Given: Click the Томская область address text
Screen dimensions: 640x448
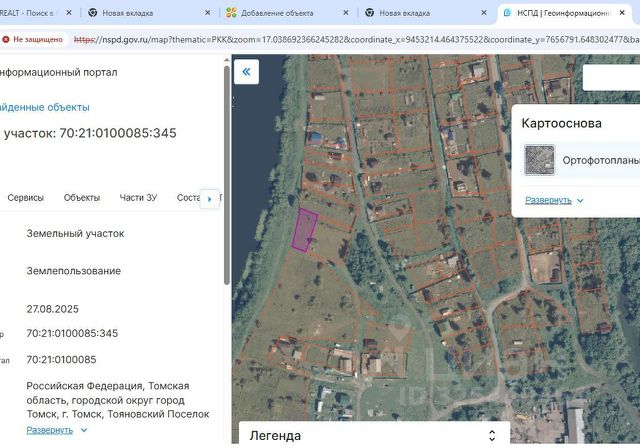Looking at the screenshot, I should pos(118,400).
